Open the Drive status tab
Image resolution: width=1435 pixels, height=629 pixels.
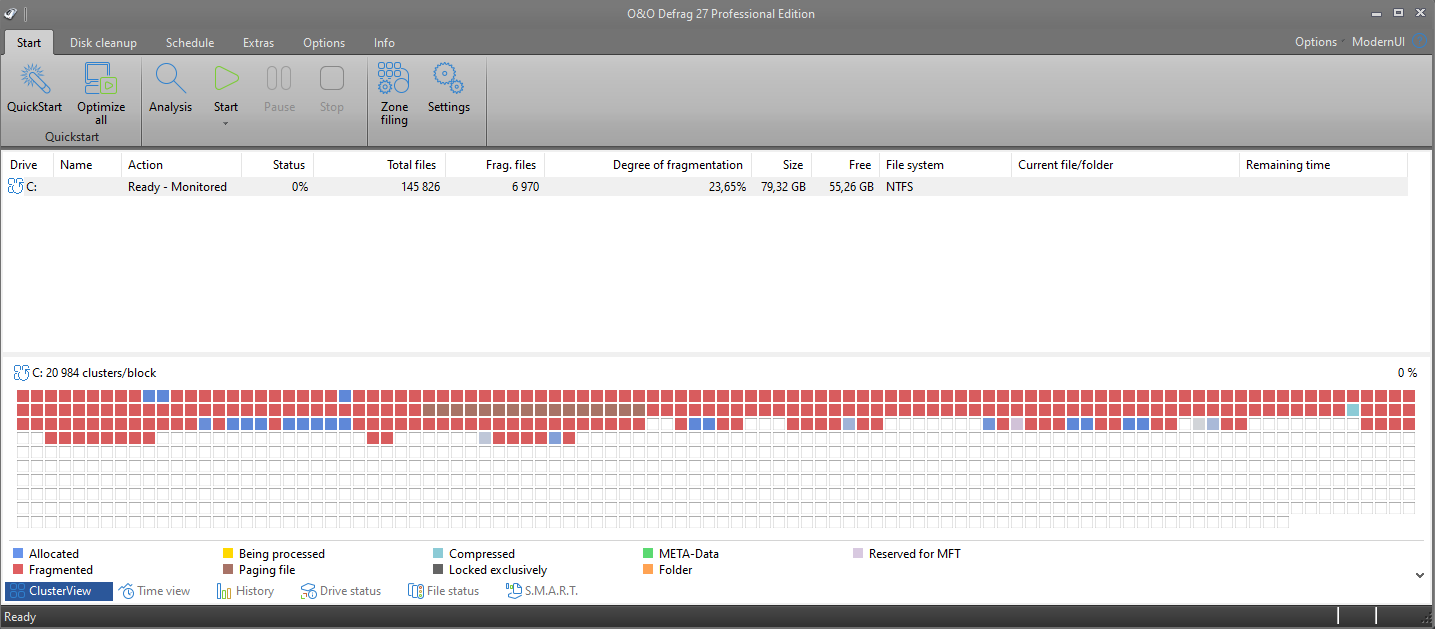pos(341,591)
